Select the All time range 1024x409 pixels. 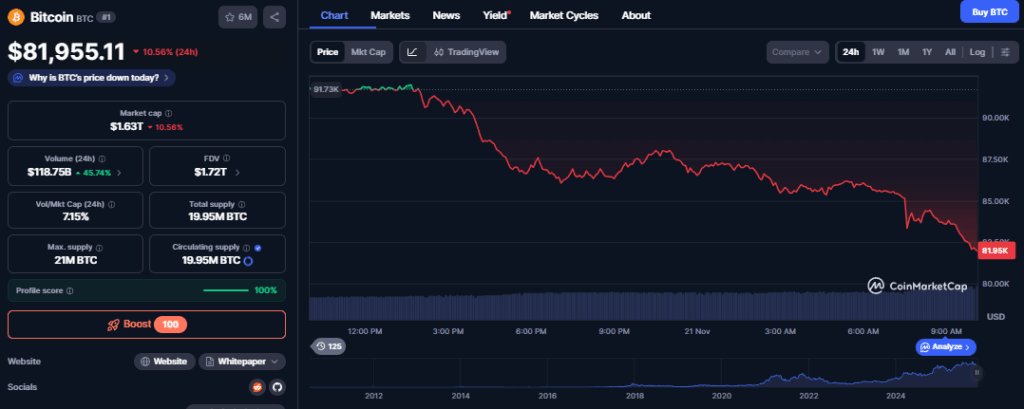coord(950,52)
